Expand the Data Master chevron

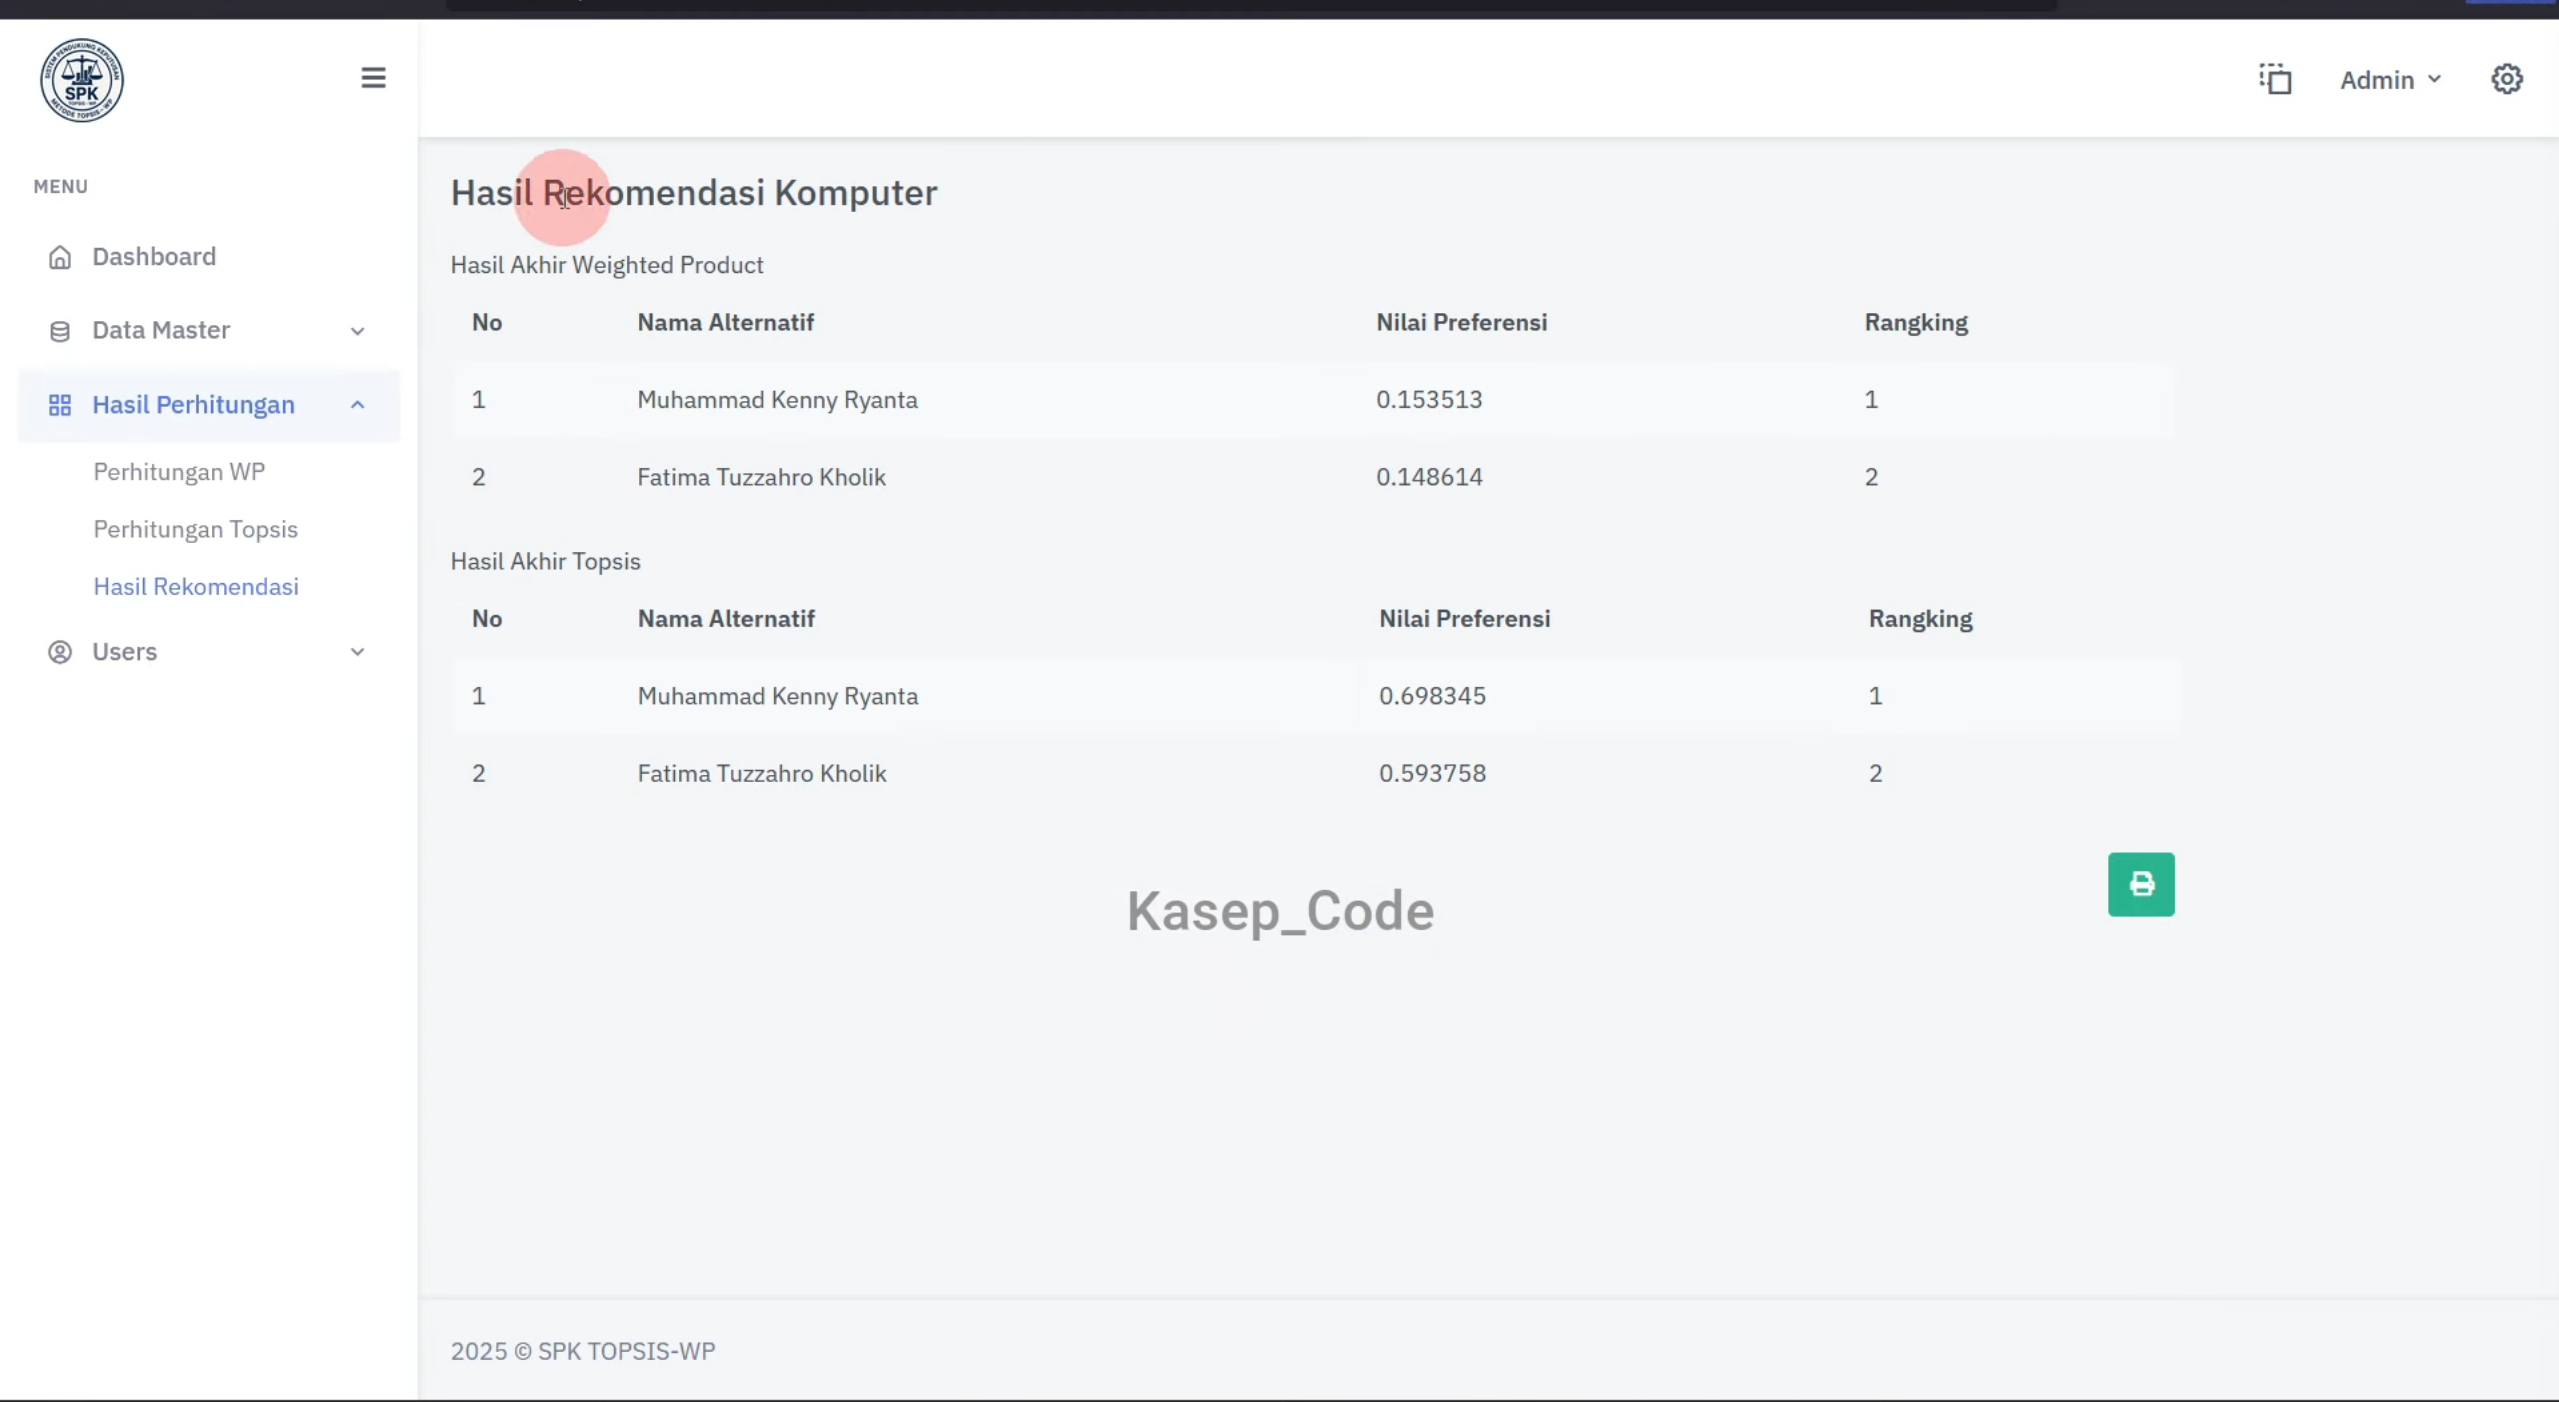point(357,331)
